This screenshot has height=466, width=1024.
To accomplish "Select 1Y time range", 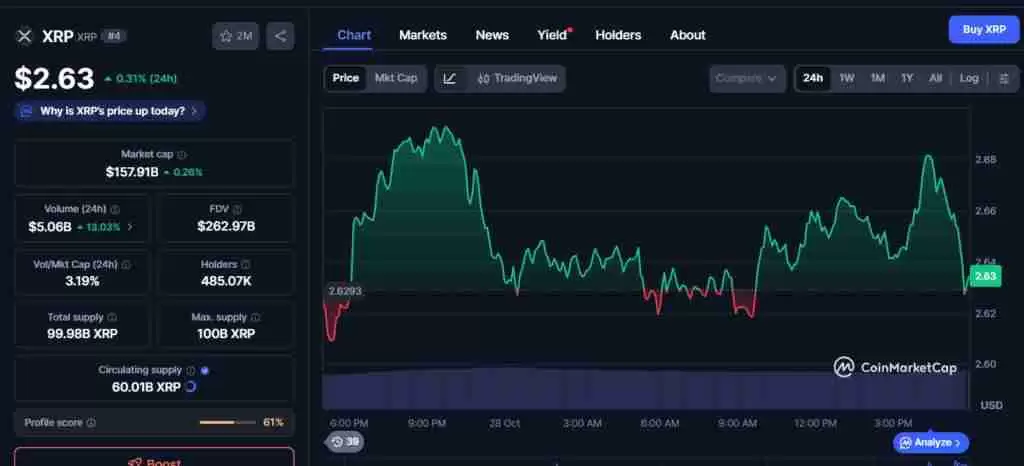I will coord(907,78).
